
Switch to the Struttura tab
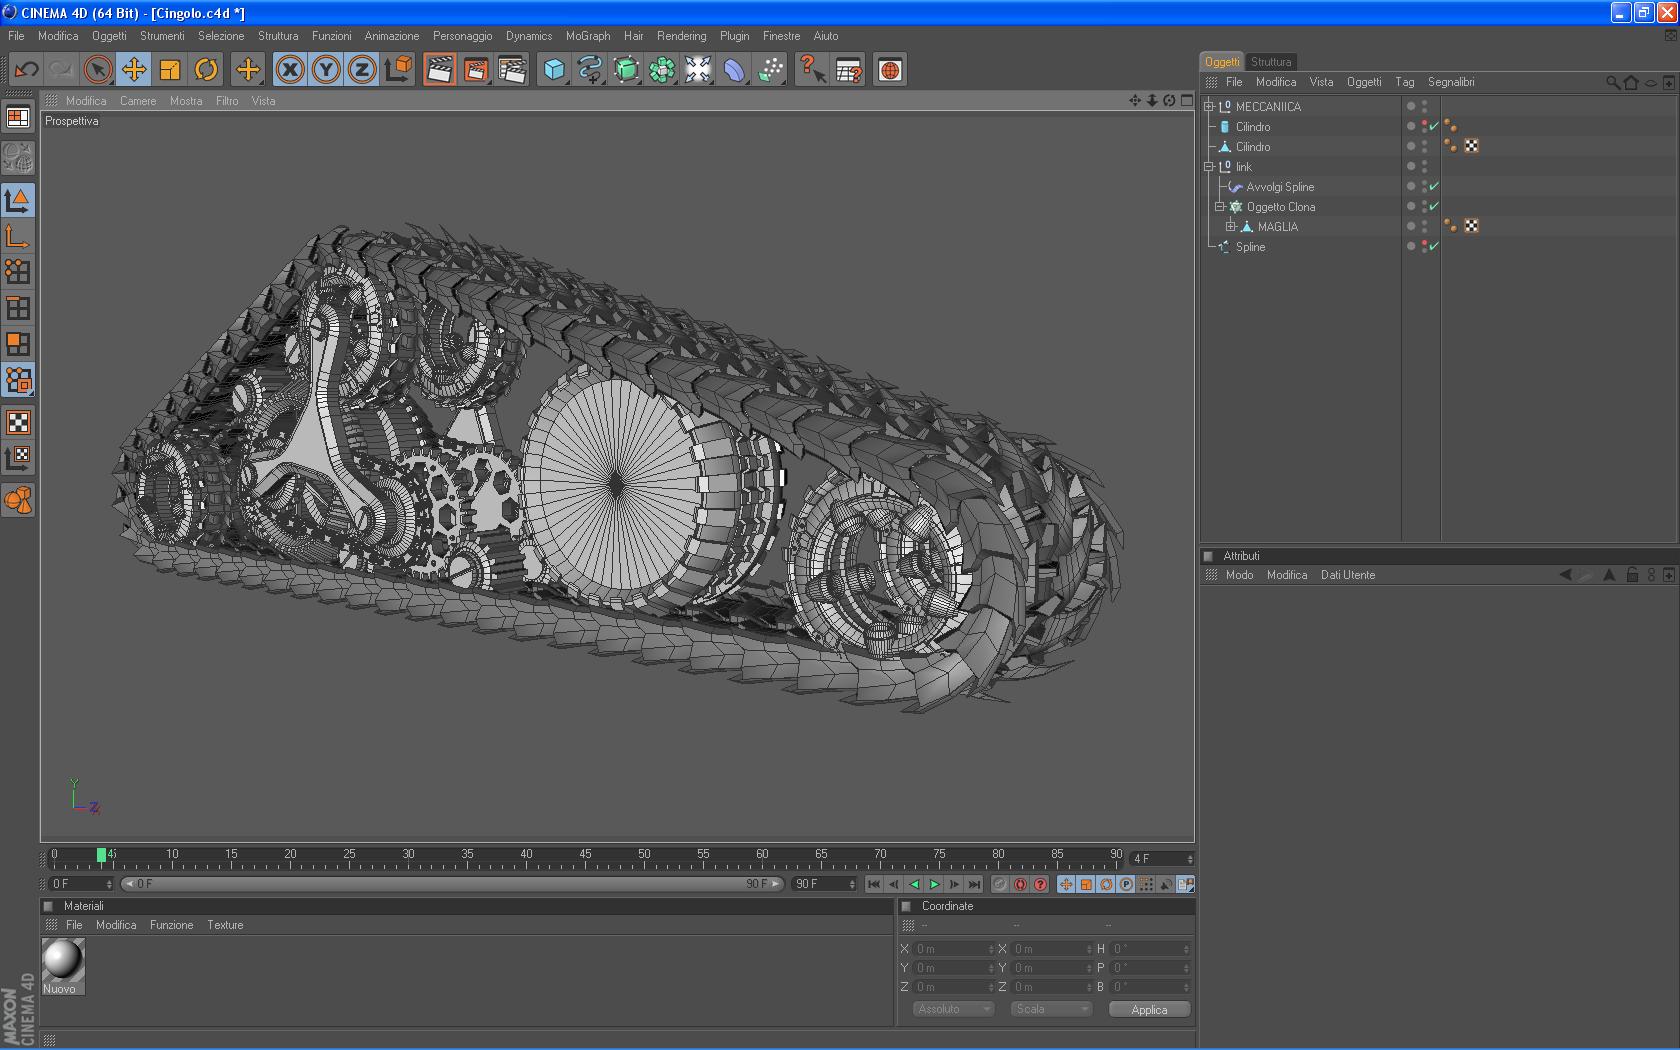(1270, 62)
